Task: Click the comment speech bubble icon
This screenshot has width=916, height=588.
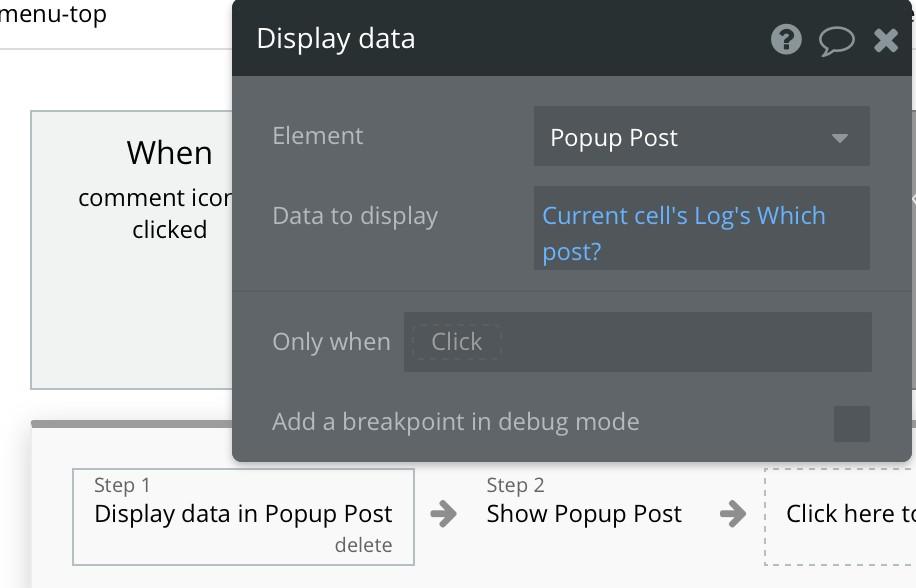Action: (x=837, y=41)
